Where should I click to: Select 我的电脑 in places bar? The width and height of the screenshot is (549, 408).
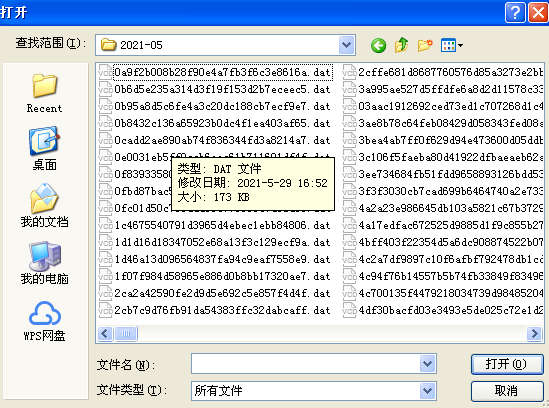(44, 263)
